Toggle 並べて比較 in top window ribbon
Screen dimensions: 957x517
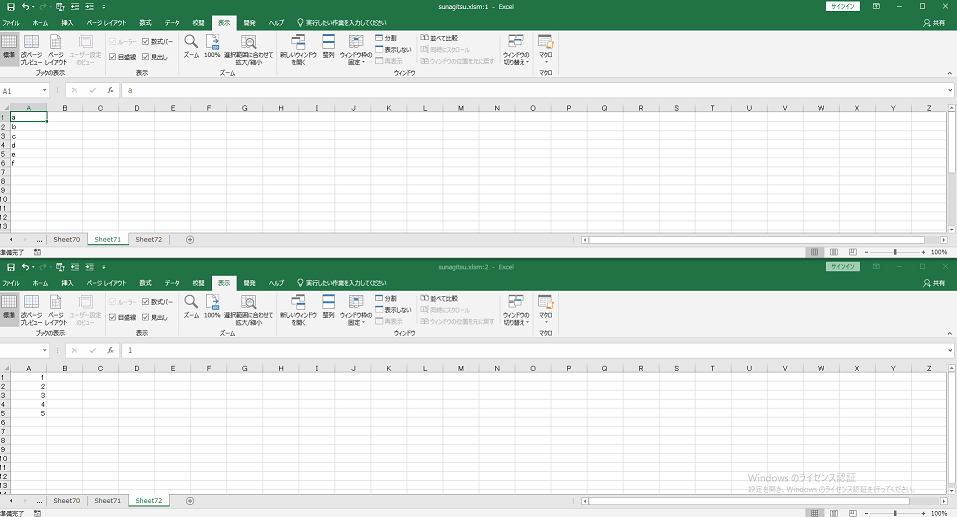[x=439, y=38]
